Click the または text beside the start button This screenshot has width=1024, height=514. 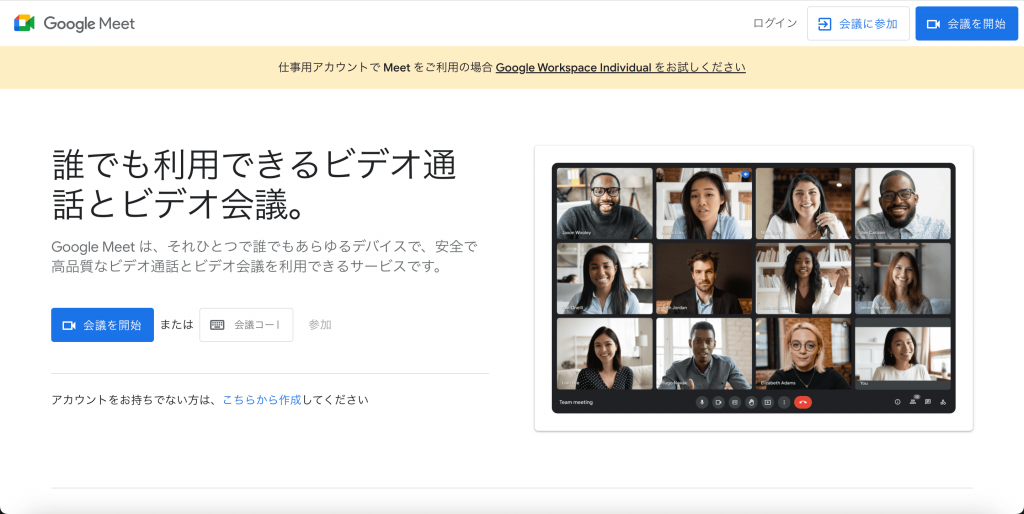pyautogui.click(x=176, y=325)
